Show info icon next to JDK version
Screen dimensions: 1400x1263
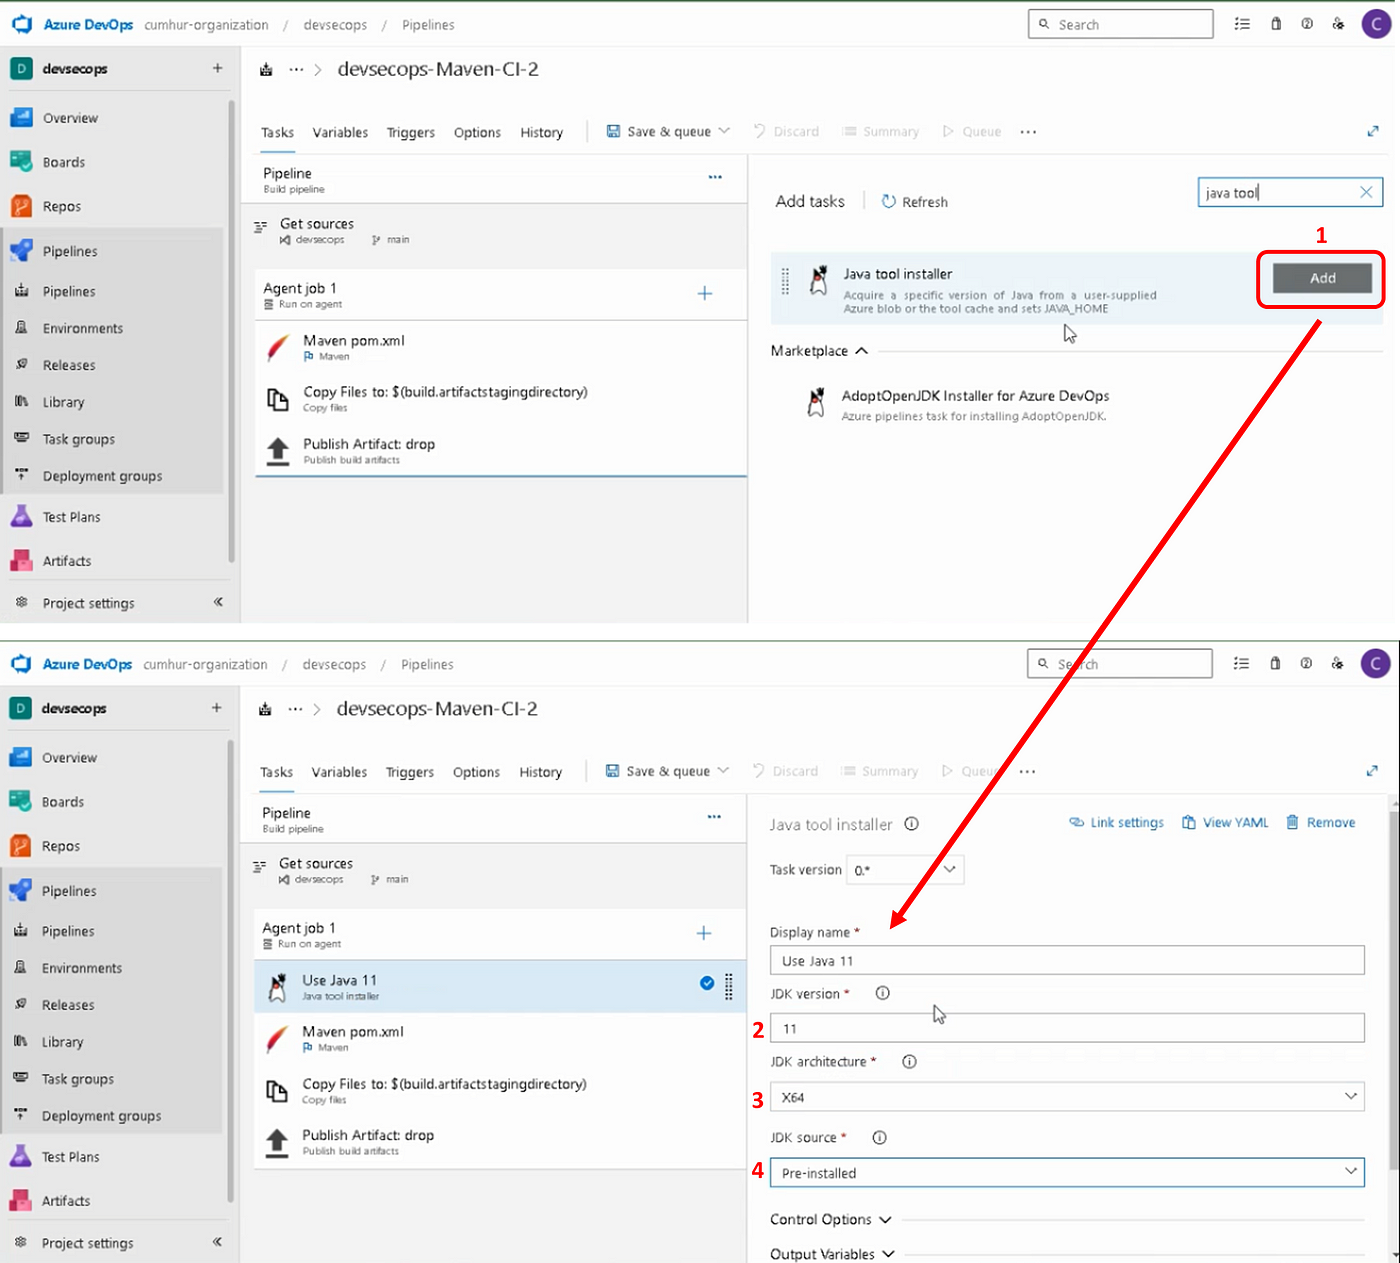(883, 993)
